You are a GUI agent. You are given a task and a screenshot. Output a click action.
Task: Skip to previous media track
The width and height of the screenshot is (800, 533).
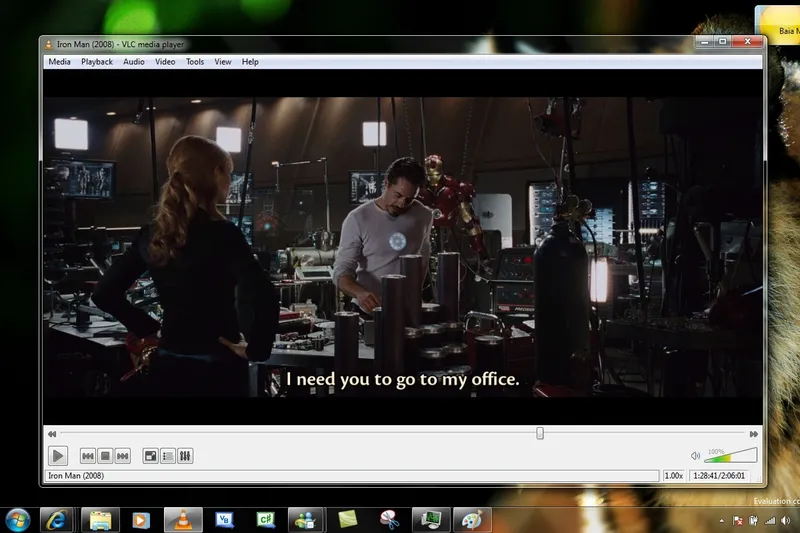coord(88,456)
